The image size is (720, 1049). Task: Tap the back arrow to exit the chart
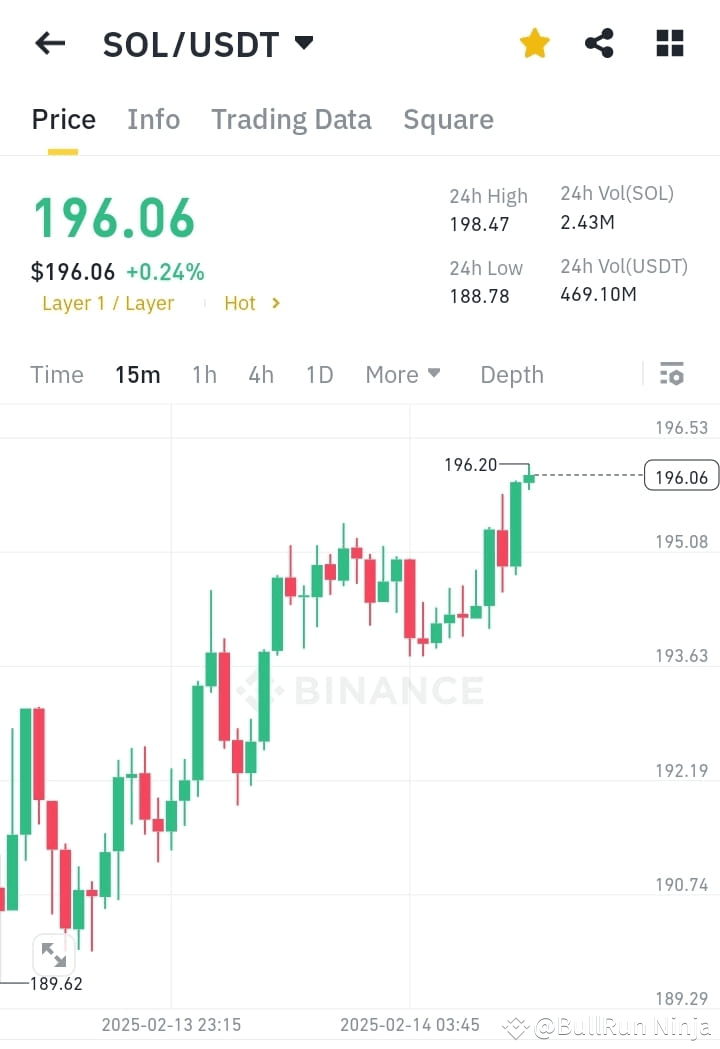tap(50, 43)
